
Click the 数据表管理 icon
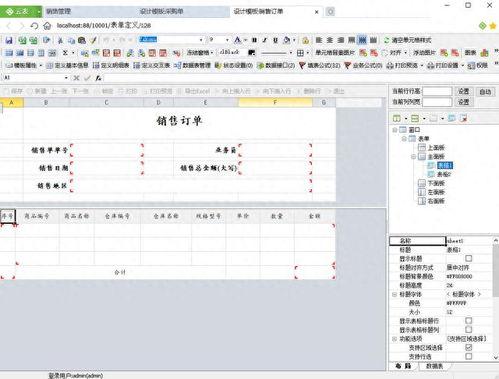point(177,65)
